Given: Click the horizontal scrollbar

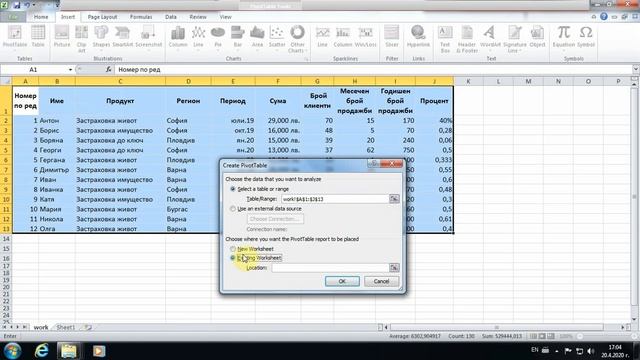Looking at the screenshot, I should [497, 327].
